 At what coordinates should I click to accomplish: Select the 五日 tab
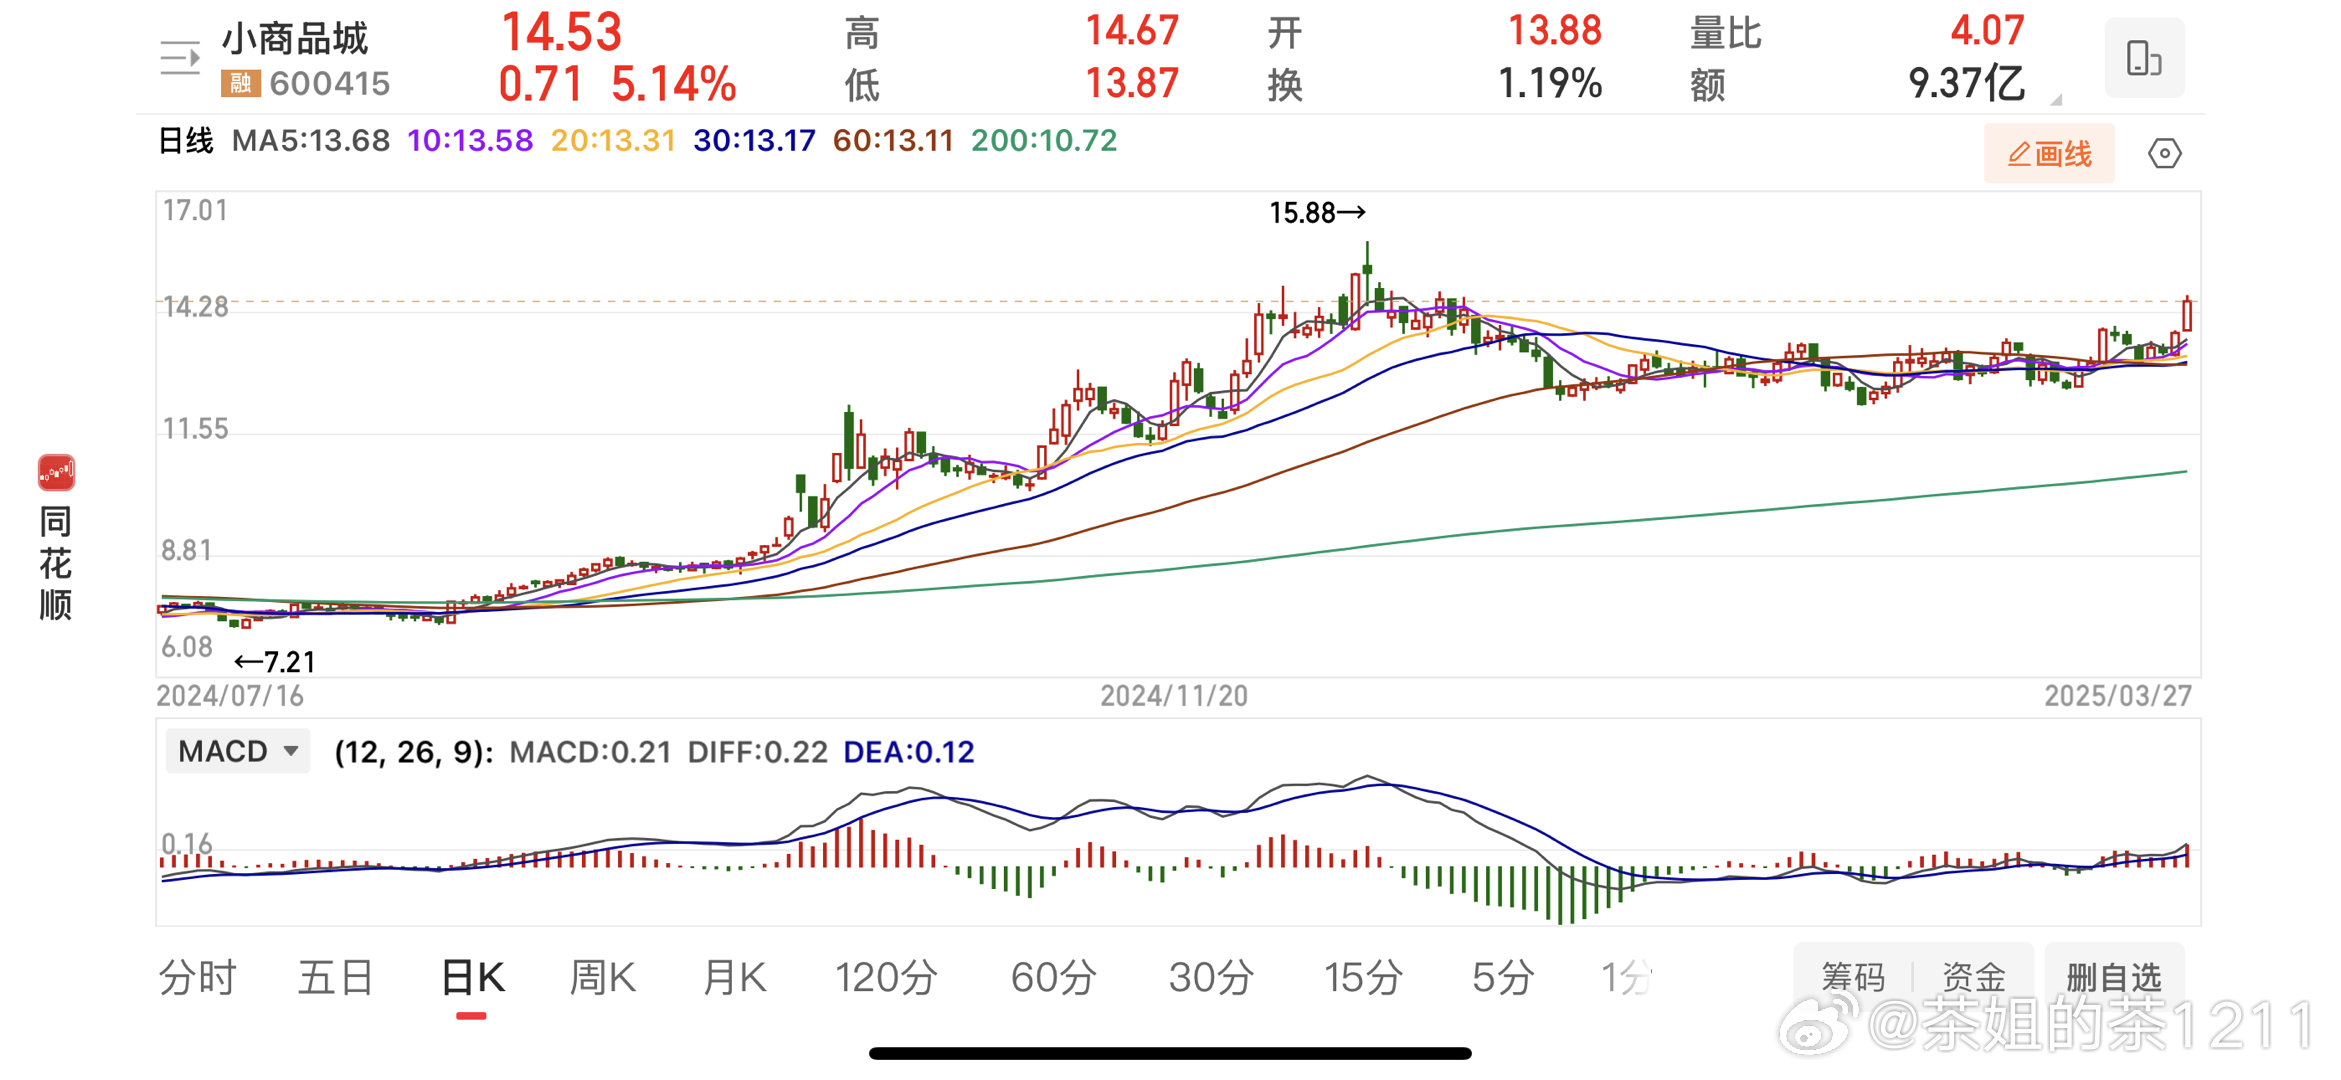(x=336, y=977)
